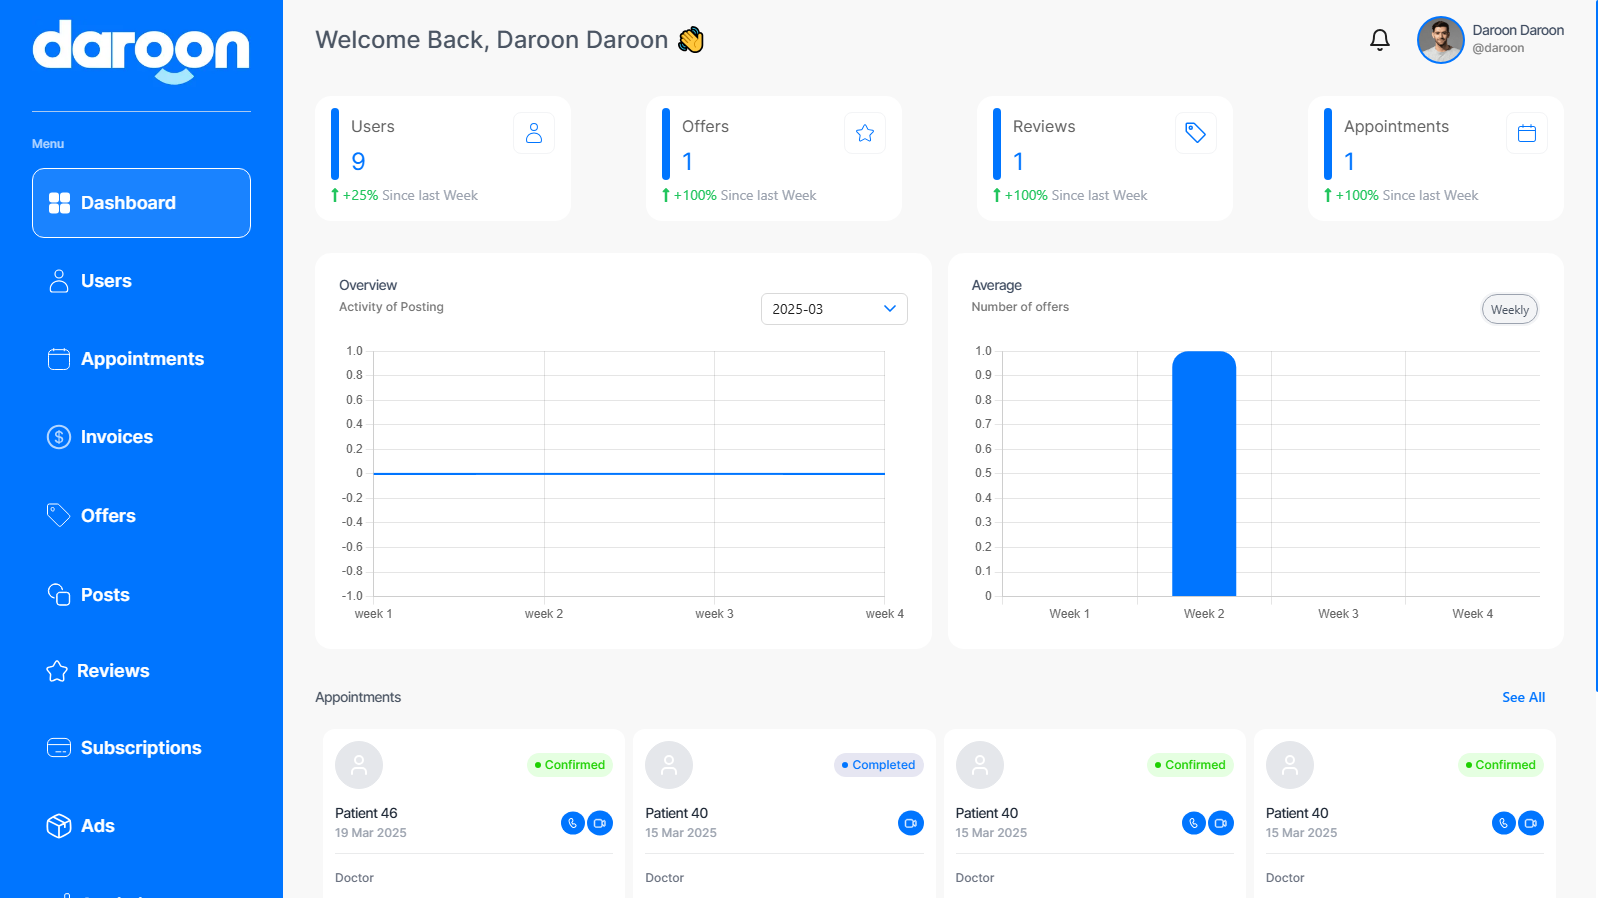Navigate to Subscriptions in sidebar

140,748
